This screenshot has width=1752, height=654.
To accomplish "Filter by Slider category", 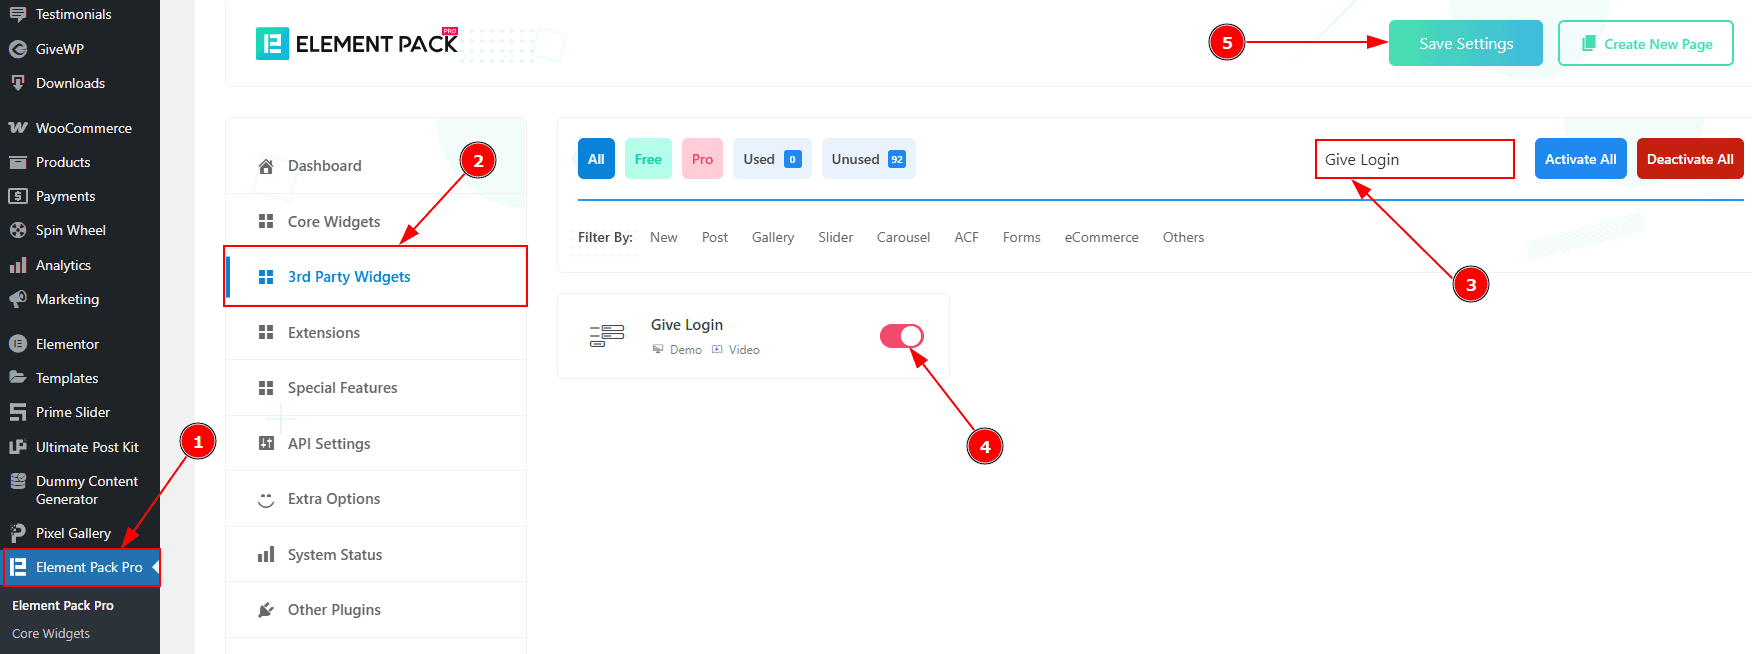I will point(836,237).
